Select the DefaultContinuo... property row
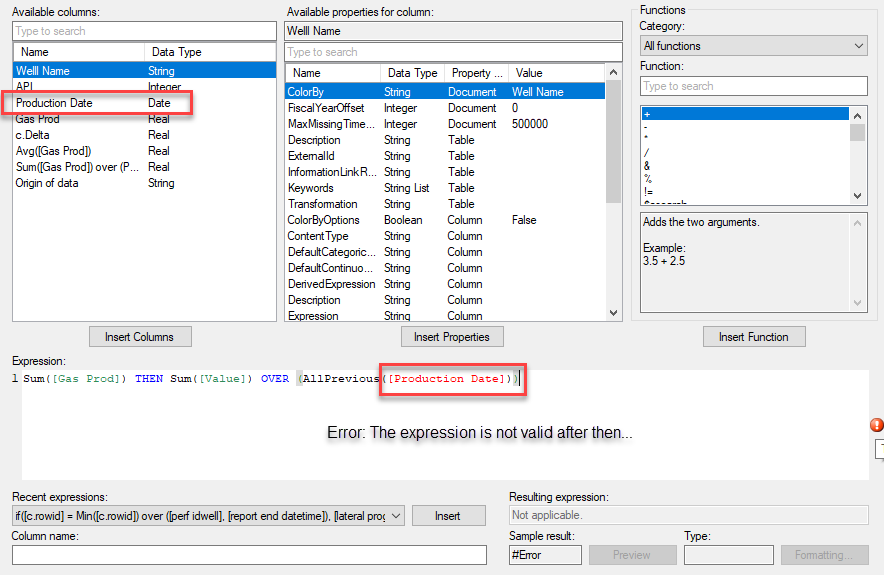884x575 pixels. tap(445, 268)
